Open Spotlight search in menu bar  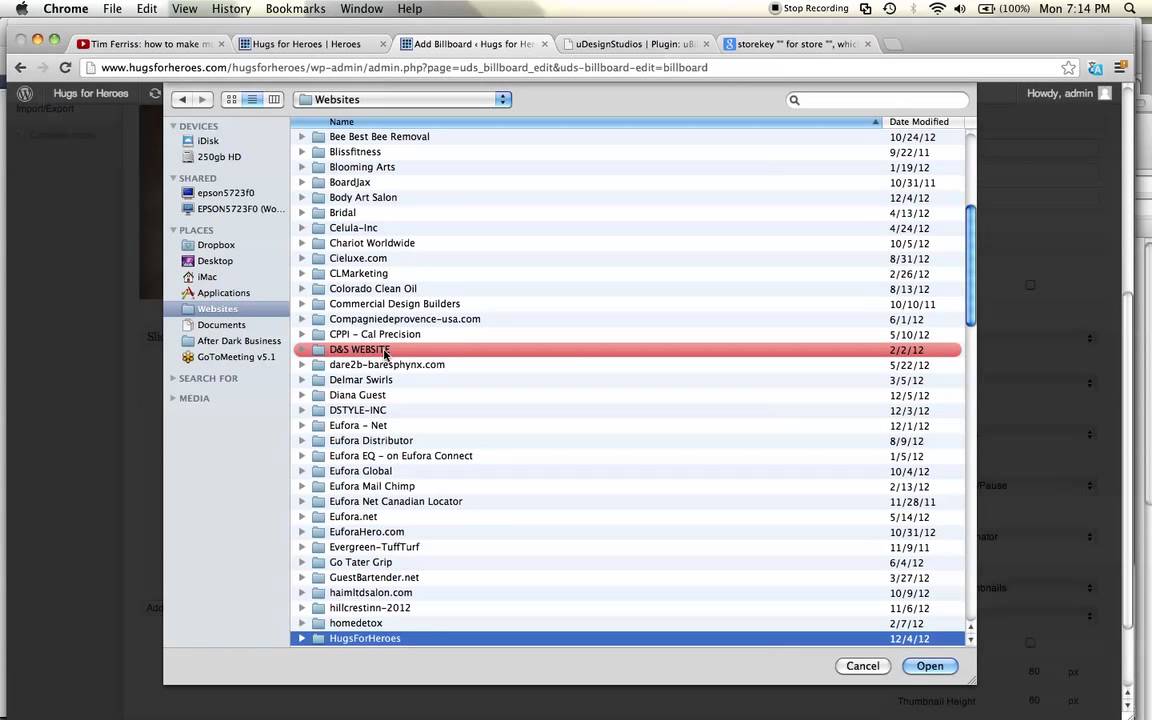1130,9
